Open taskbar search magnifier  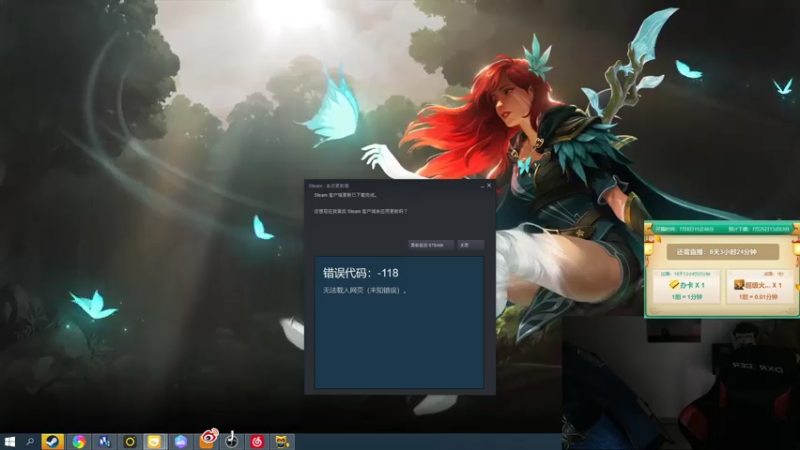[30, 441]
